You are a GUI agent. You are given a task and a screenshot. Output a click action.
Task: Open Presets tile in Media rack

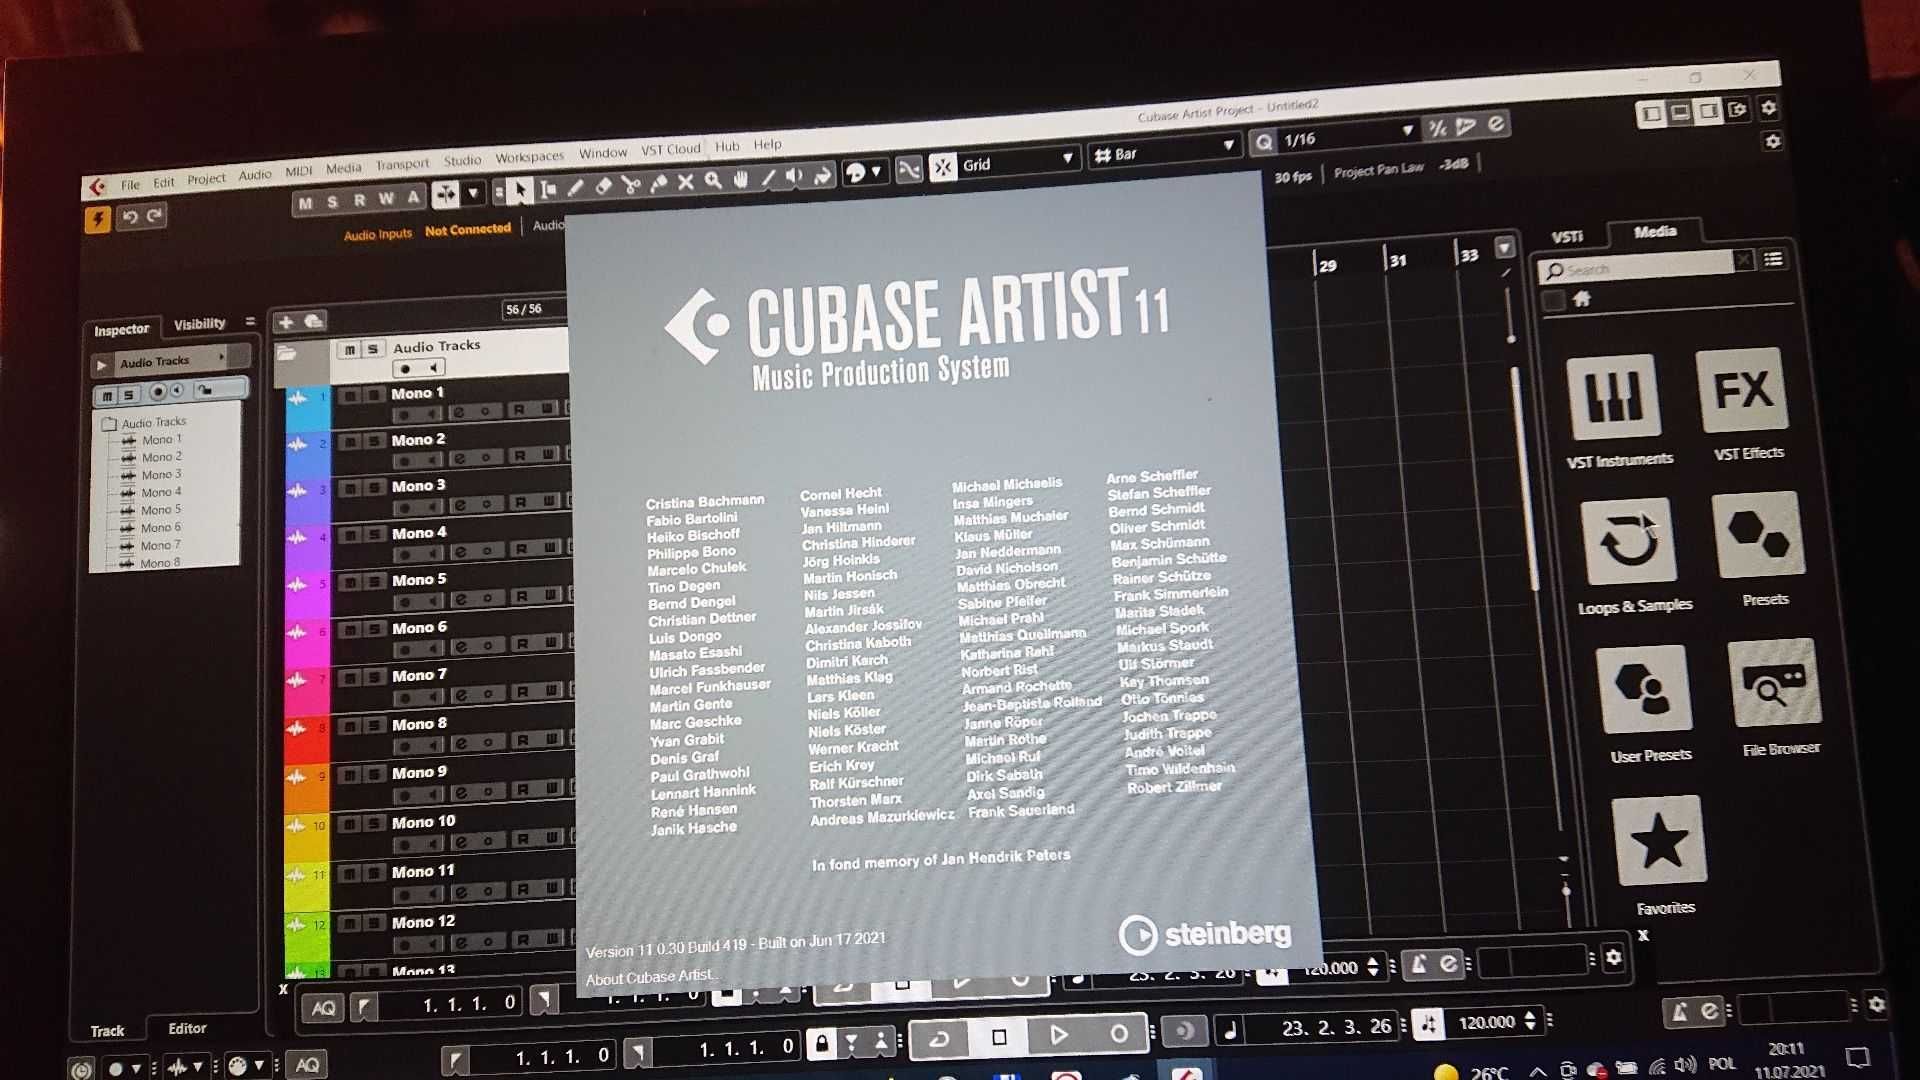click(1759, 535)
